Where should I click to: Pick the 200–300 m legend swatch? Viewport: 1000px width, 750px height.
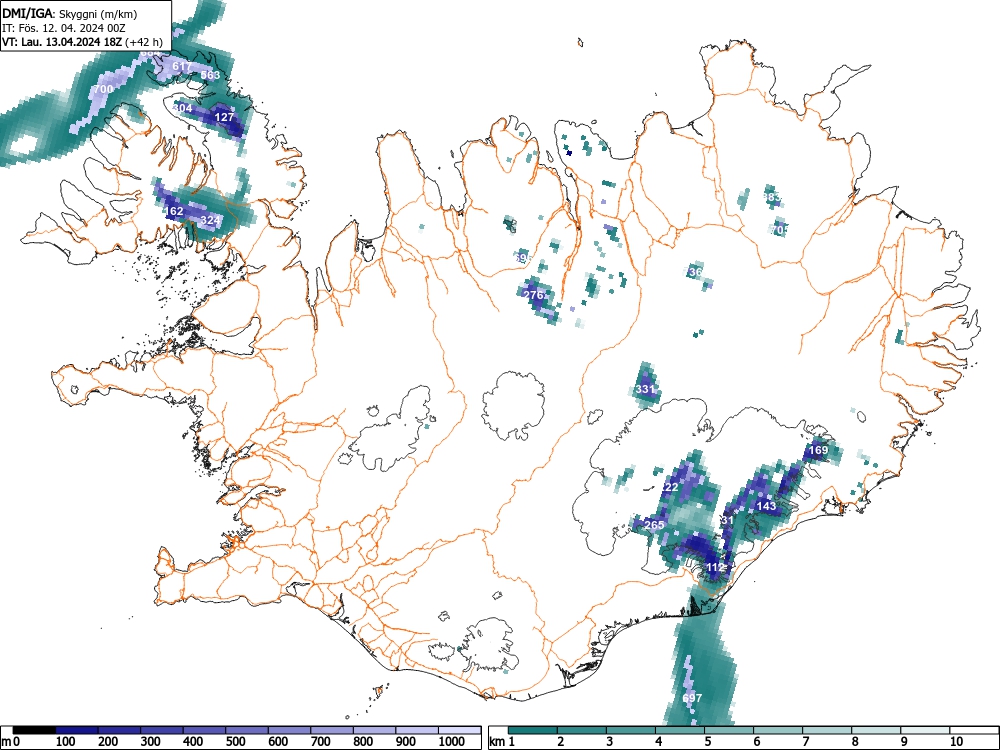coord(119,730)
